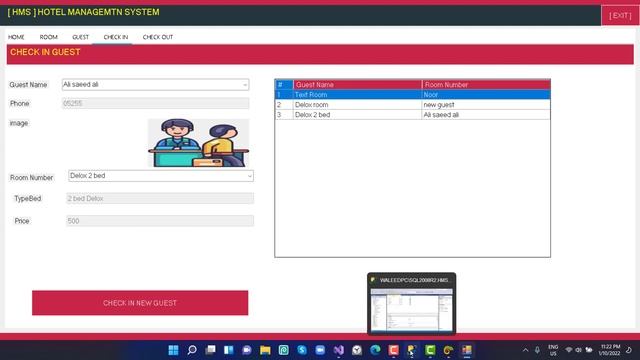This screenshot has width=640, height=360.
Task: Open Zoom from the taskbar
Action: pyautogui.click(x=320, y=350)
